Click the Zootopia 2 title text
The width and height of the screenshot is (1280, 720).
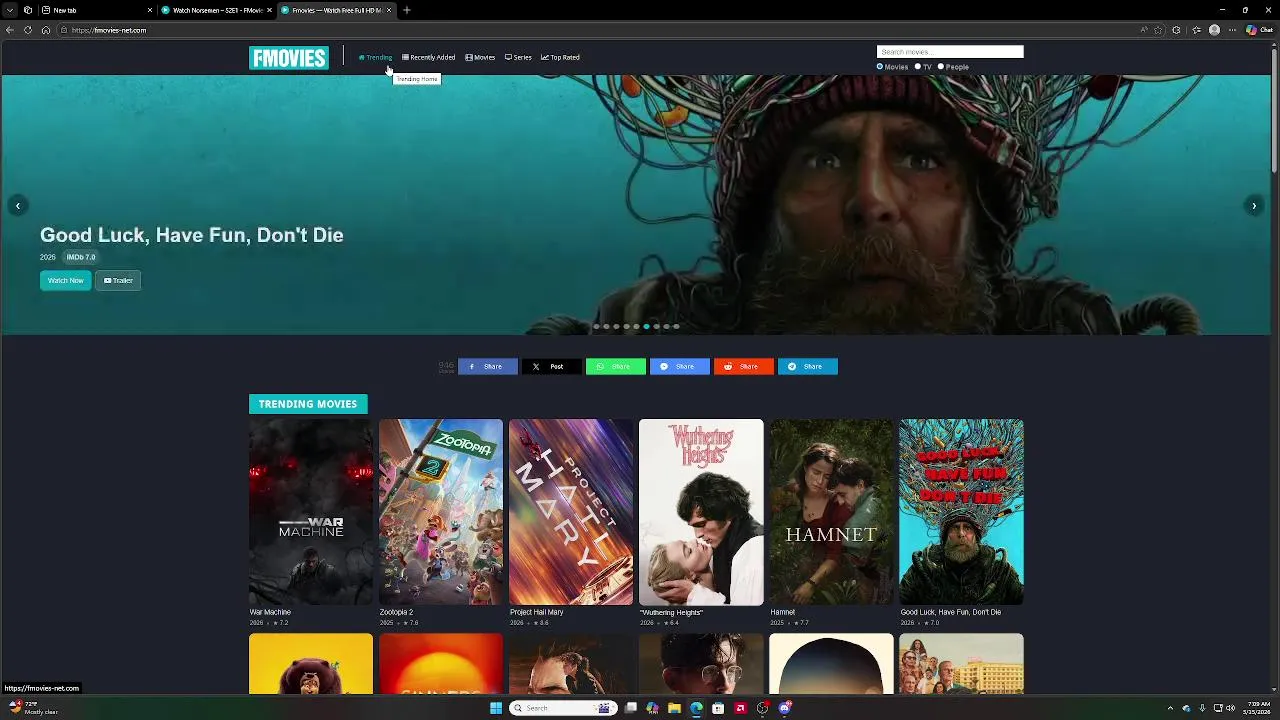(x=396, y=612)
